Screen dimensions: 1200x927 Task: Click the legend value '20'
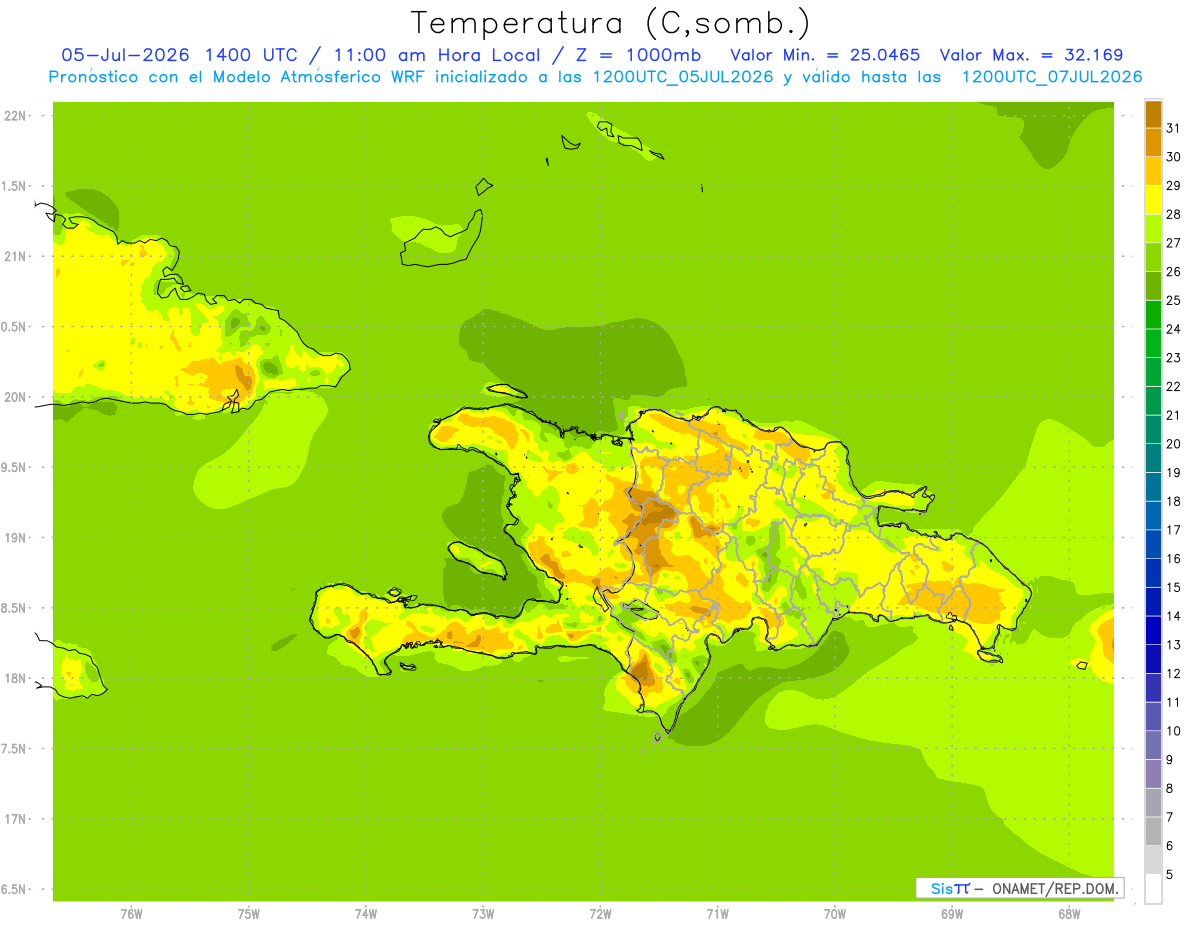1173,444
